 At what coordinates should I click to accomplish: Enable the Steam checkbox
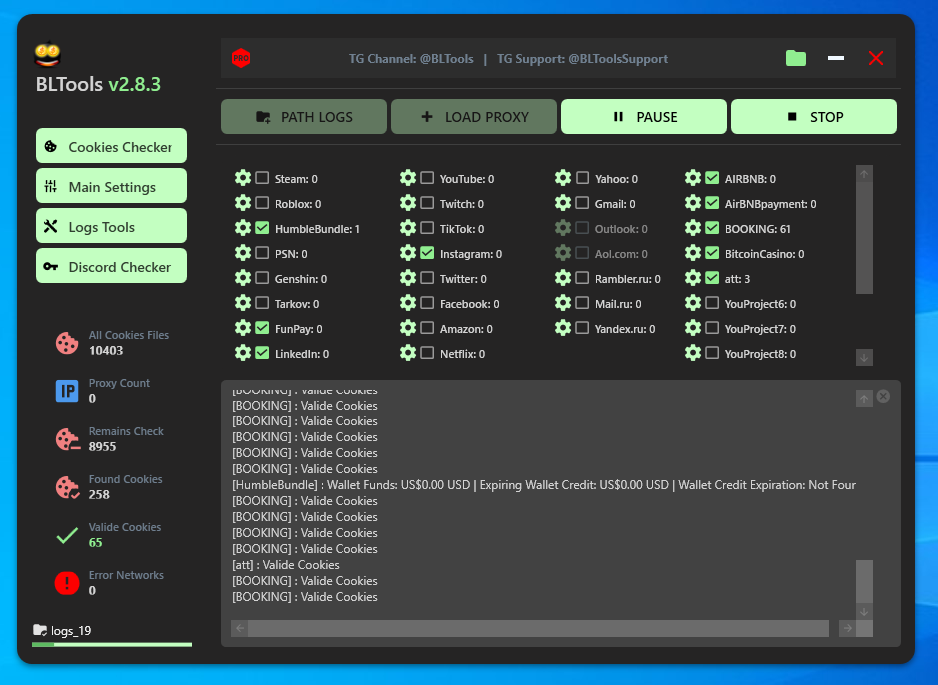pos(262,178)
